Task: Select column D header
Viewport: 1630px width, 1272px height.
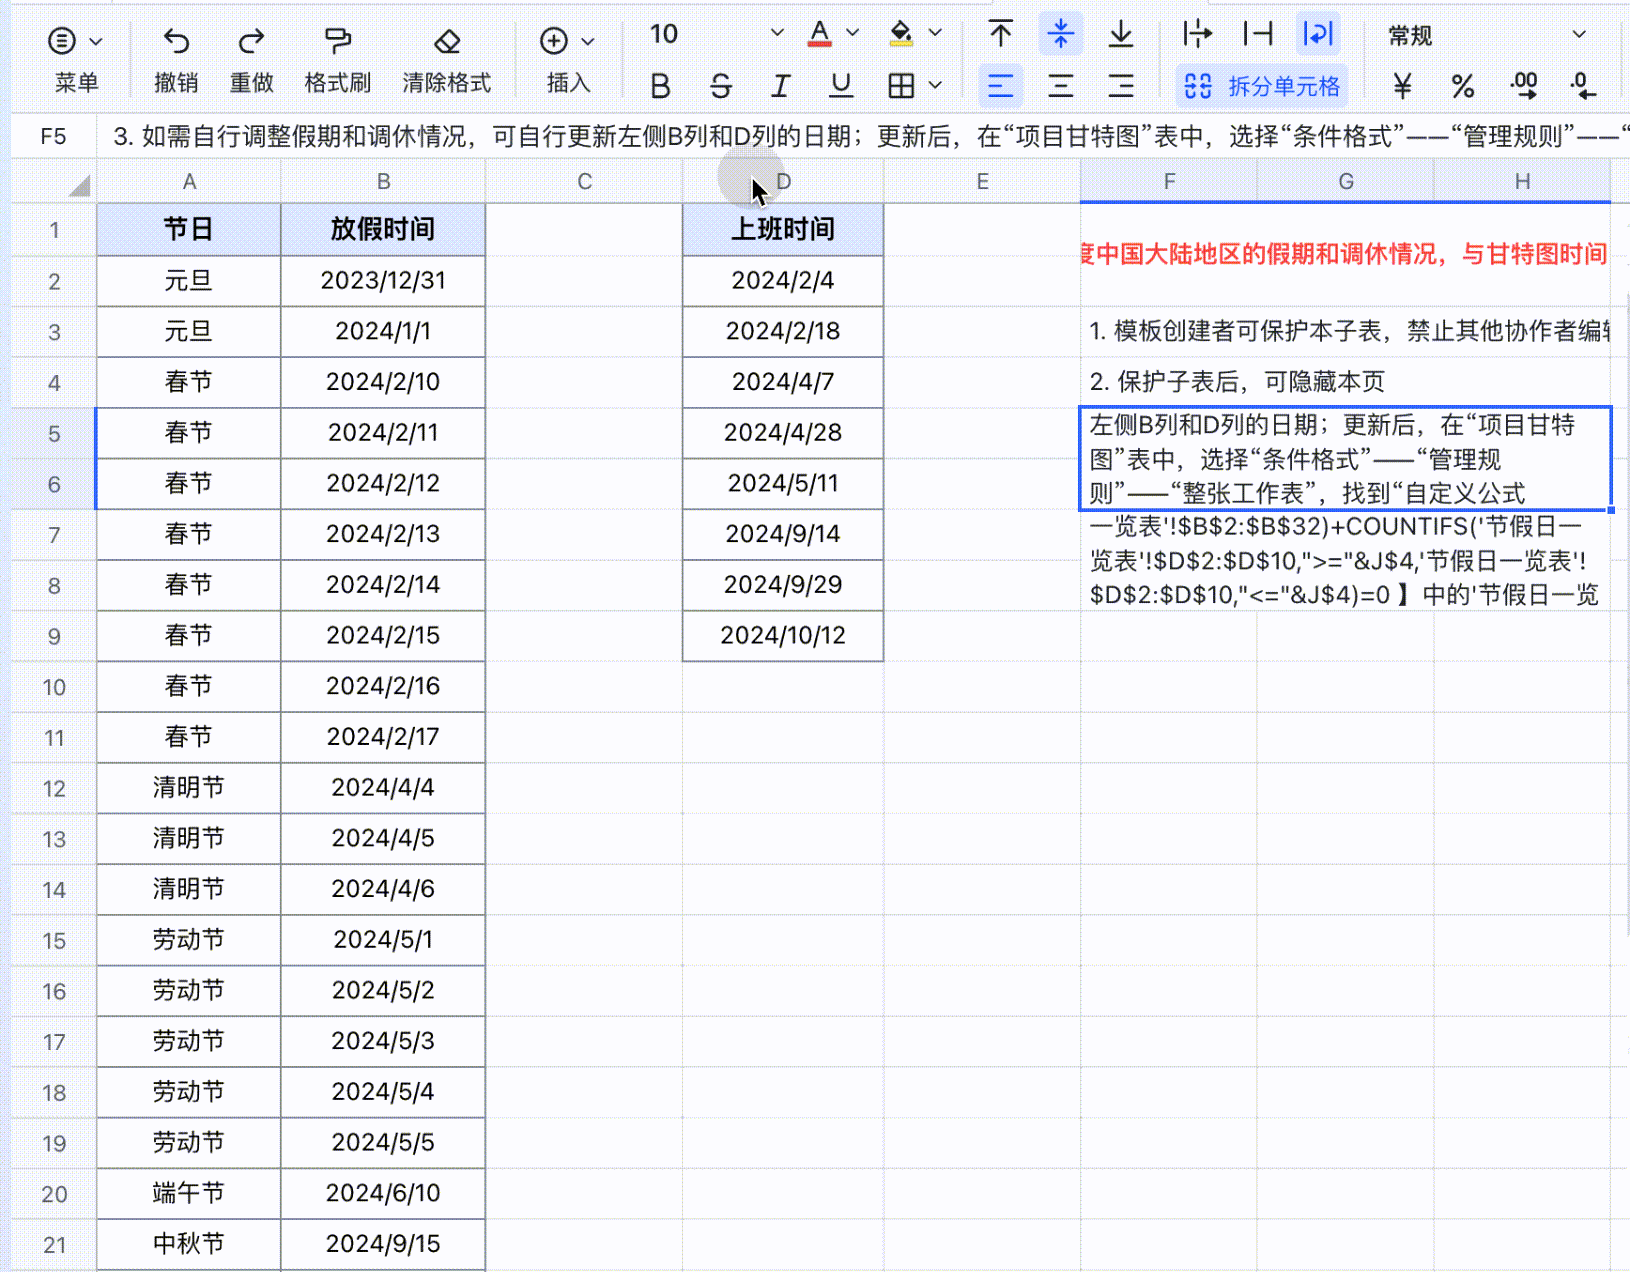Action: pos(783,182)
